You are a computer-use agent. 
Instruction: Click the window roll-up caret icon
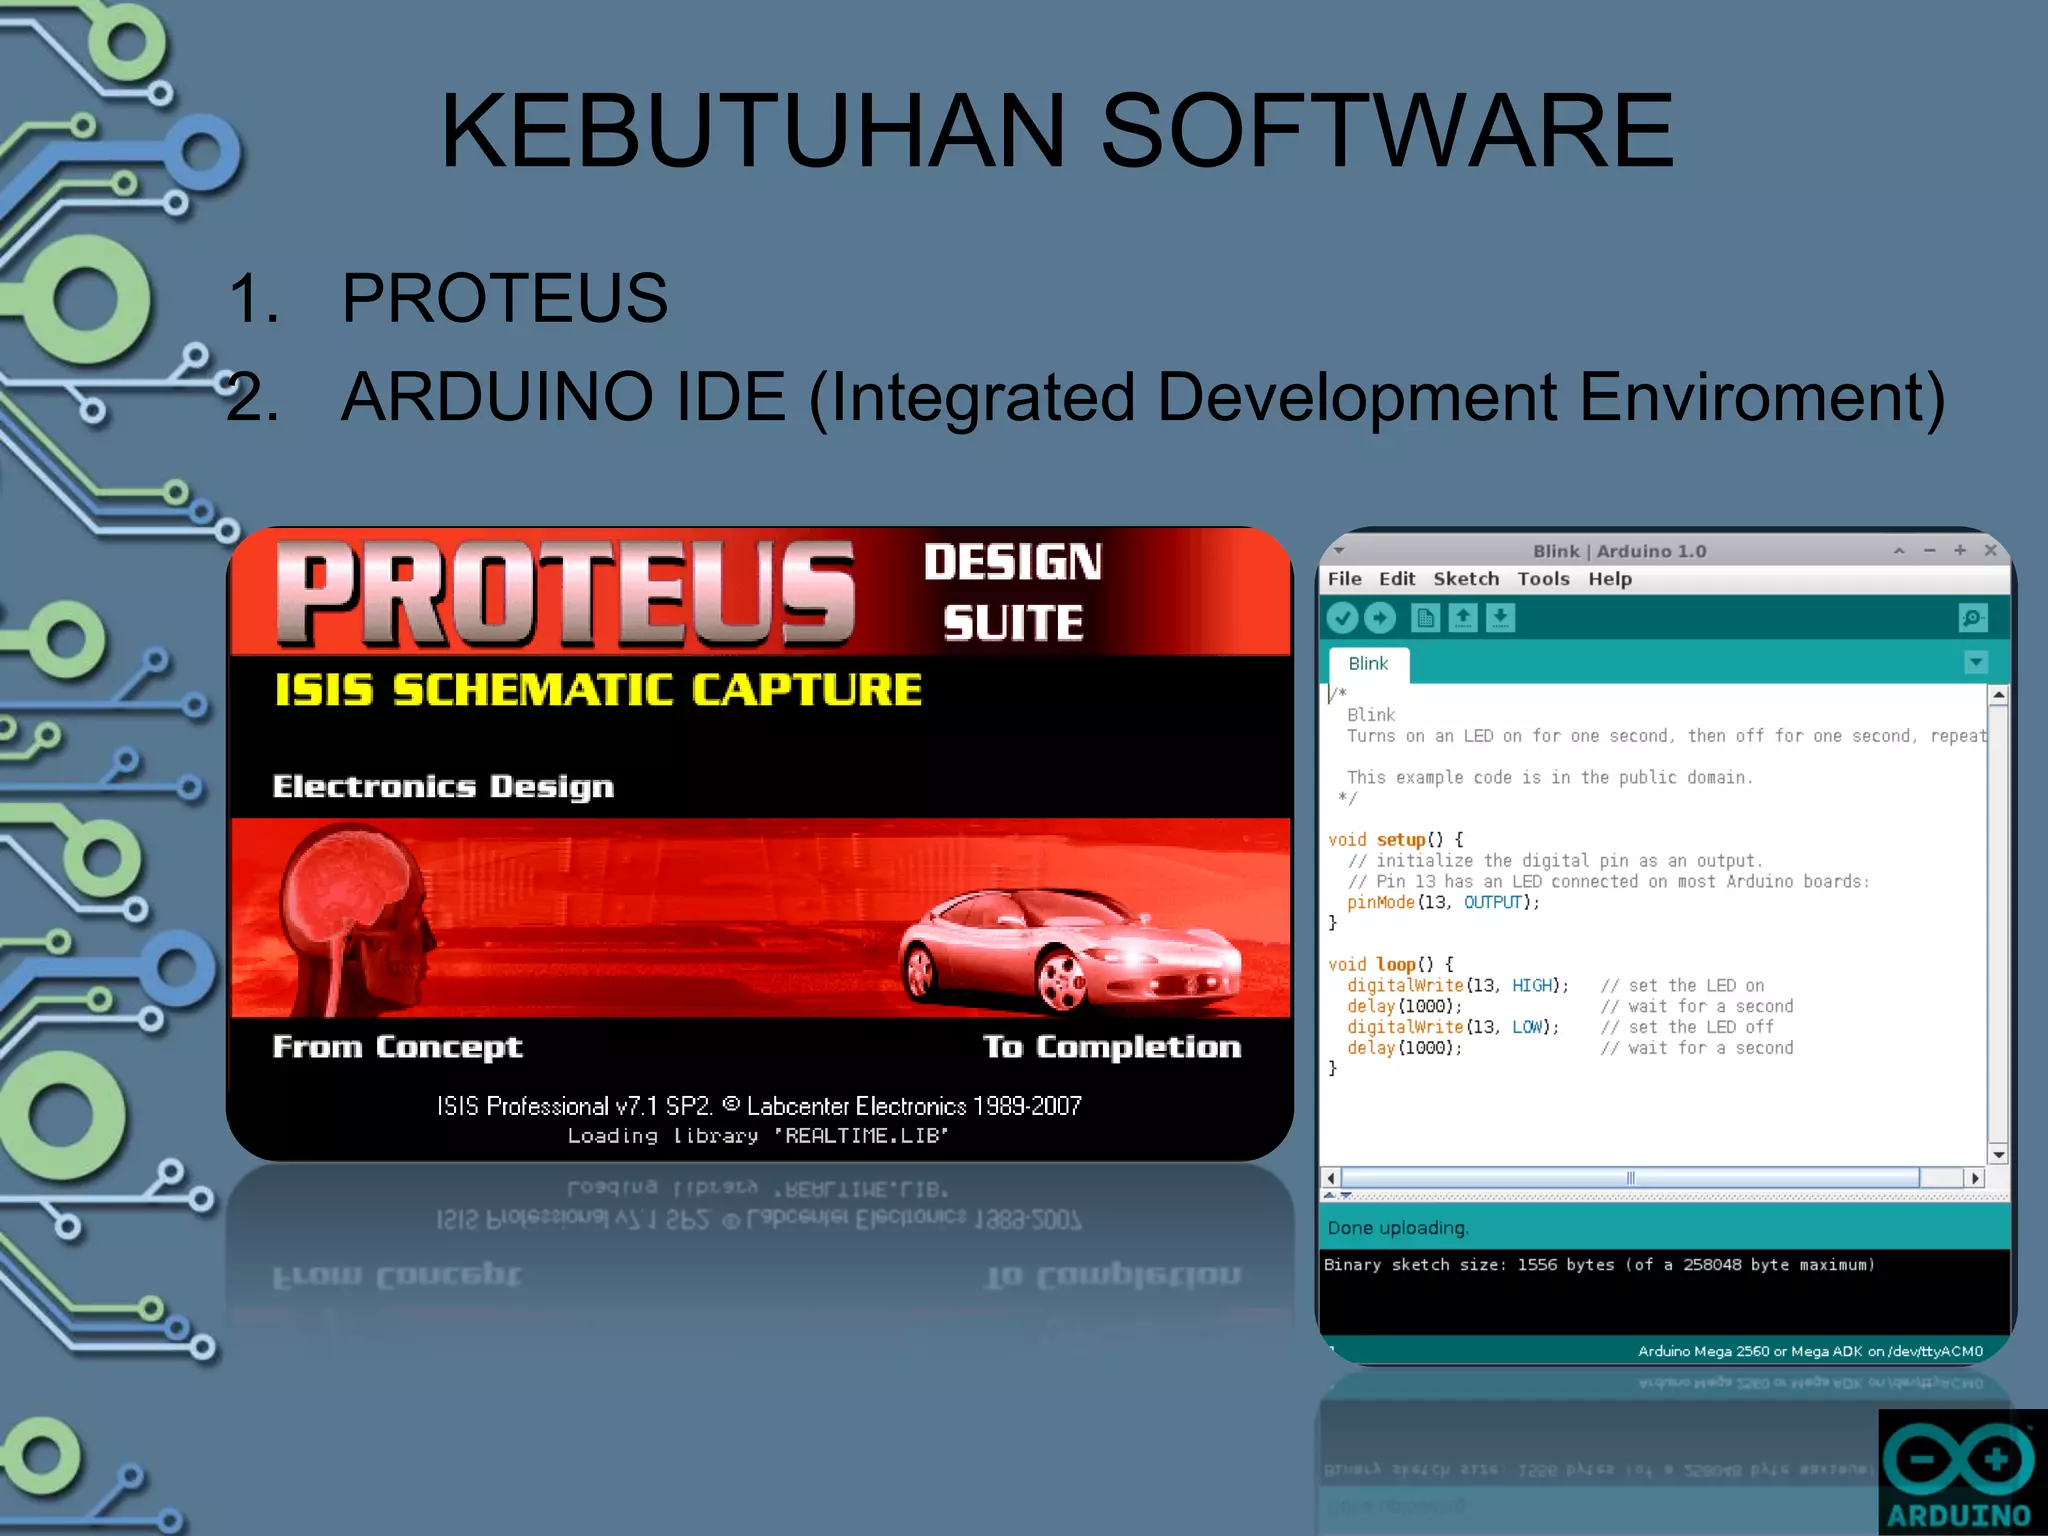(1898, 551)
